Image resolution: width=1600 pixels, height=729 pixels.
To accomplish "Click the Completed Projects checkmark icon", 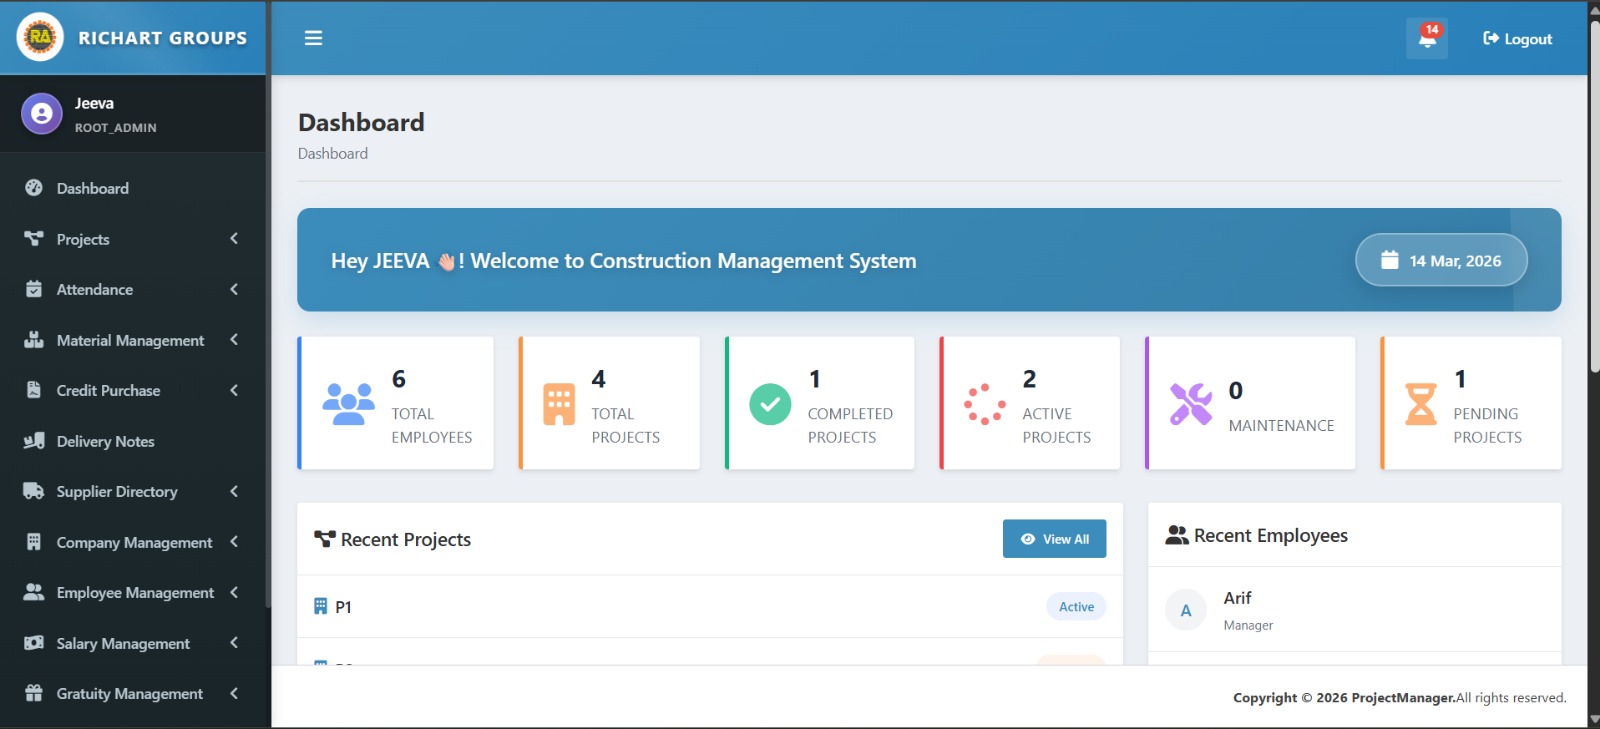I will click(x=770, y=404).
